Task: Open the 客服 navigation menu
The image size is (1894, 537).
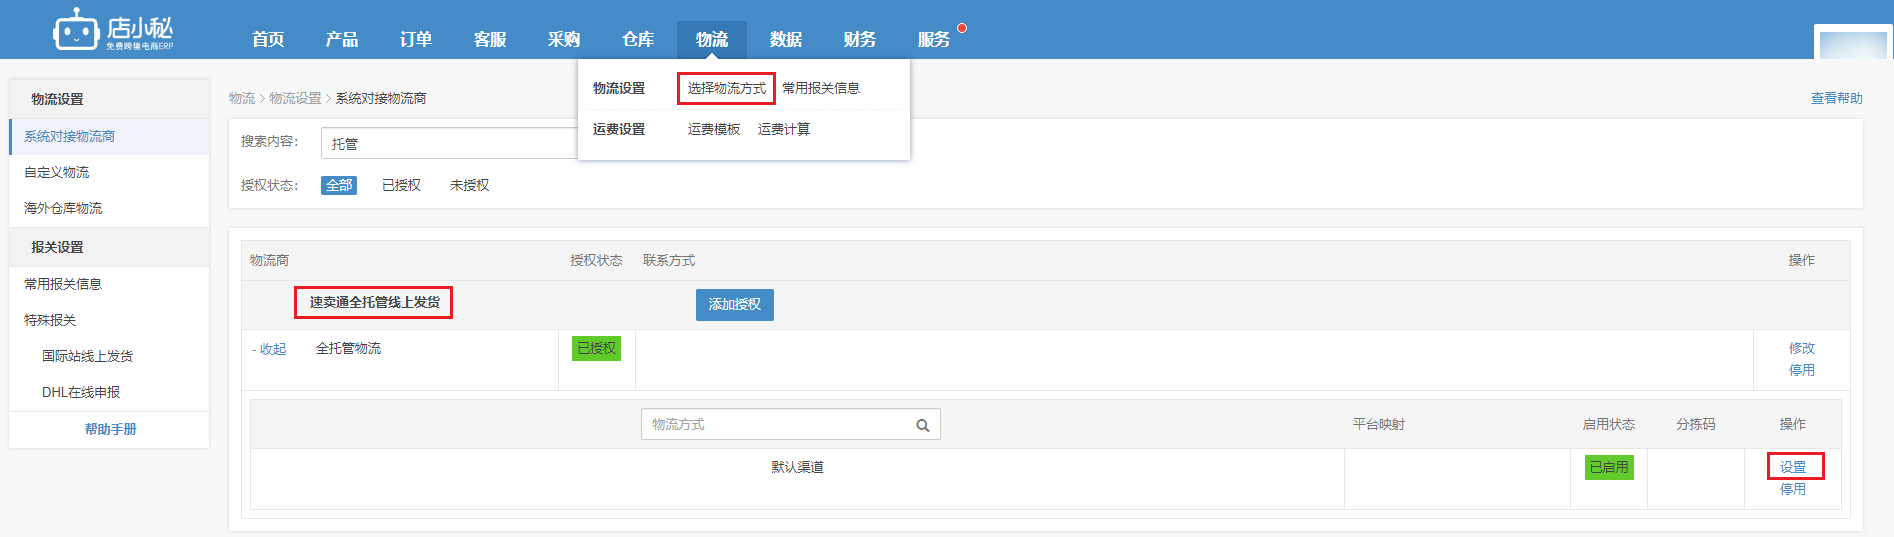Action: click(490, 39)
